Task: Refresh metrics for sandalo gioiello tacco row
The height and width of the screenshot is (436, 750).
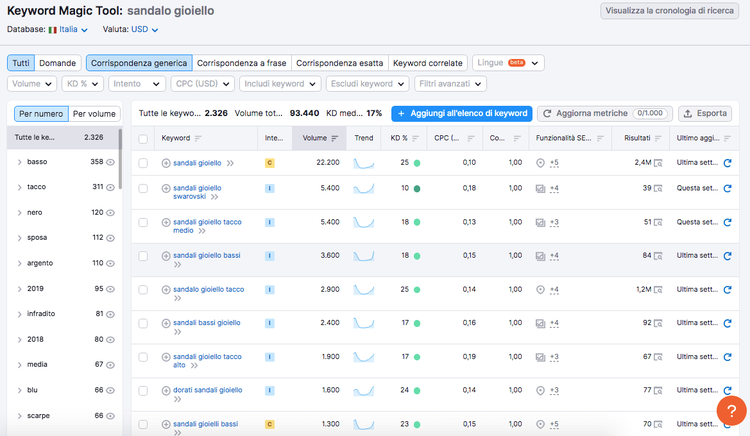Action: click(x=727, y=290)
